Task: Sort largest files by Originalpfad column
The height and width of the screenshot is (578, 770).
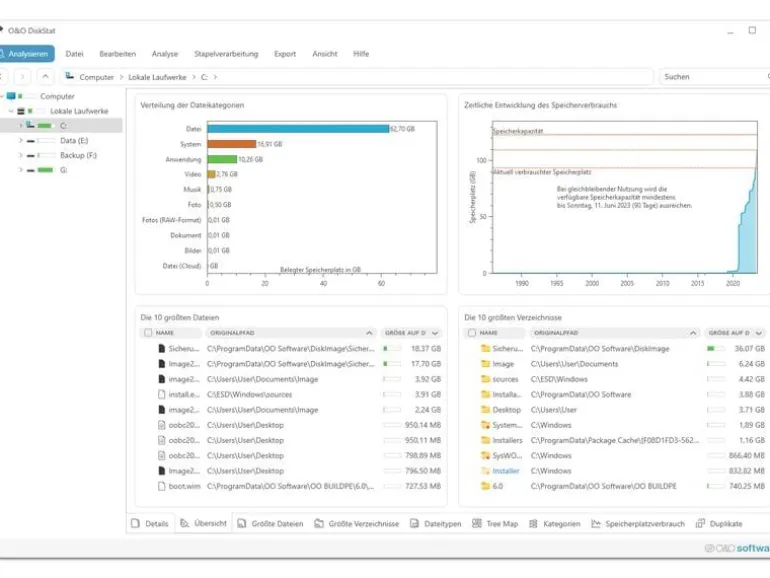Action: coord(291,333)
